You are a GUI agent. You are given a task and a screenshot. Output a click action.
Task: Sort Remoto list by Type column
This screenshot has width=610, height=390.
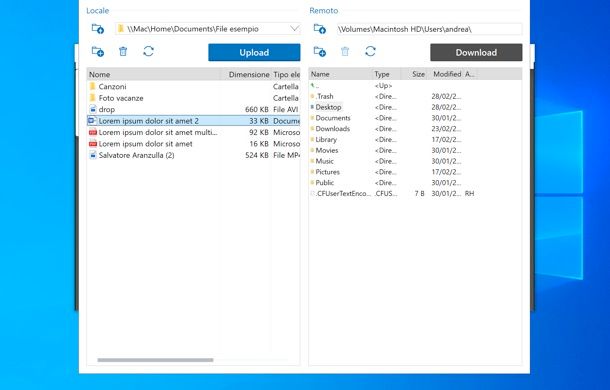(x=386, y=74)
